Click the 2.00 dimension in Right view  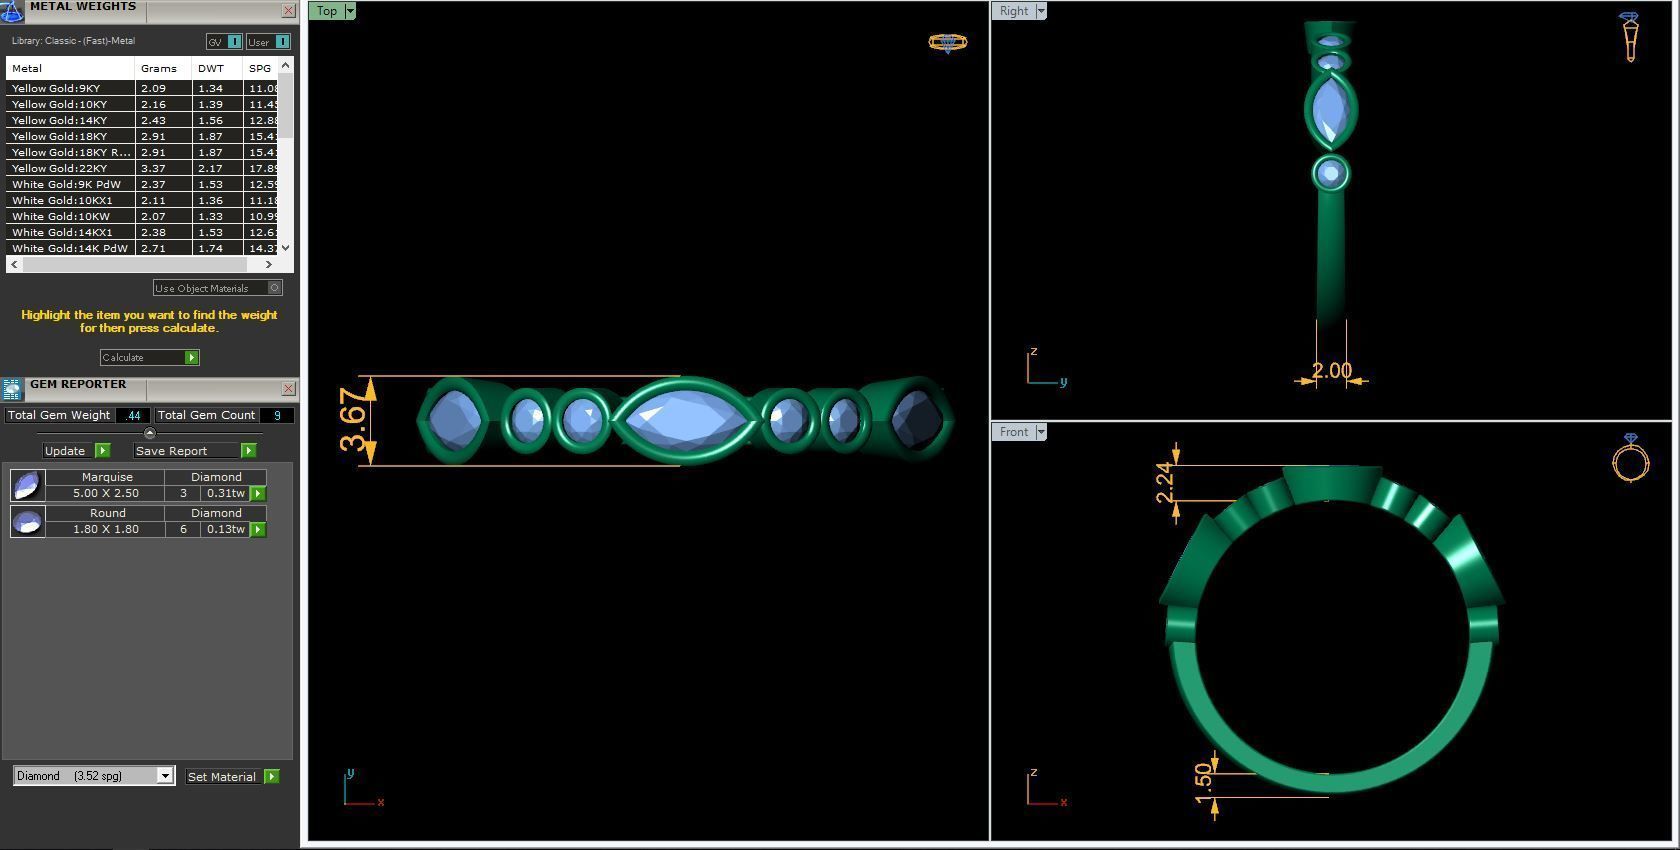click(1331, 371)
